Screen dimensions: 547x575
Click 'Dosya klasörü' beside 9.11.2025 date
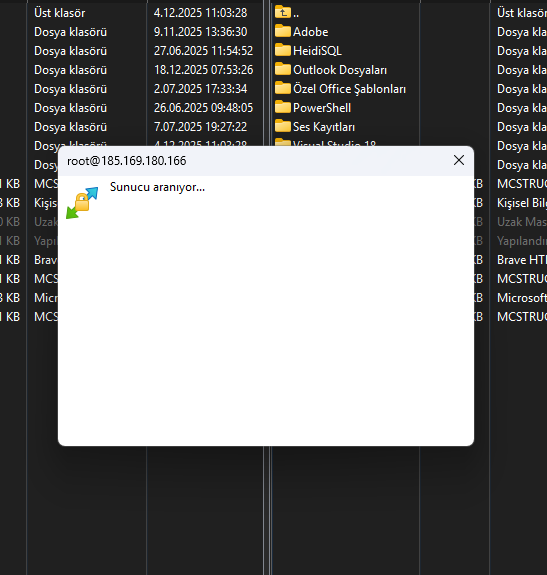[x=70, y=32]
